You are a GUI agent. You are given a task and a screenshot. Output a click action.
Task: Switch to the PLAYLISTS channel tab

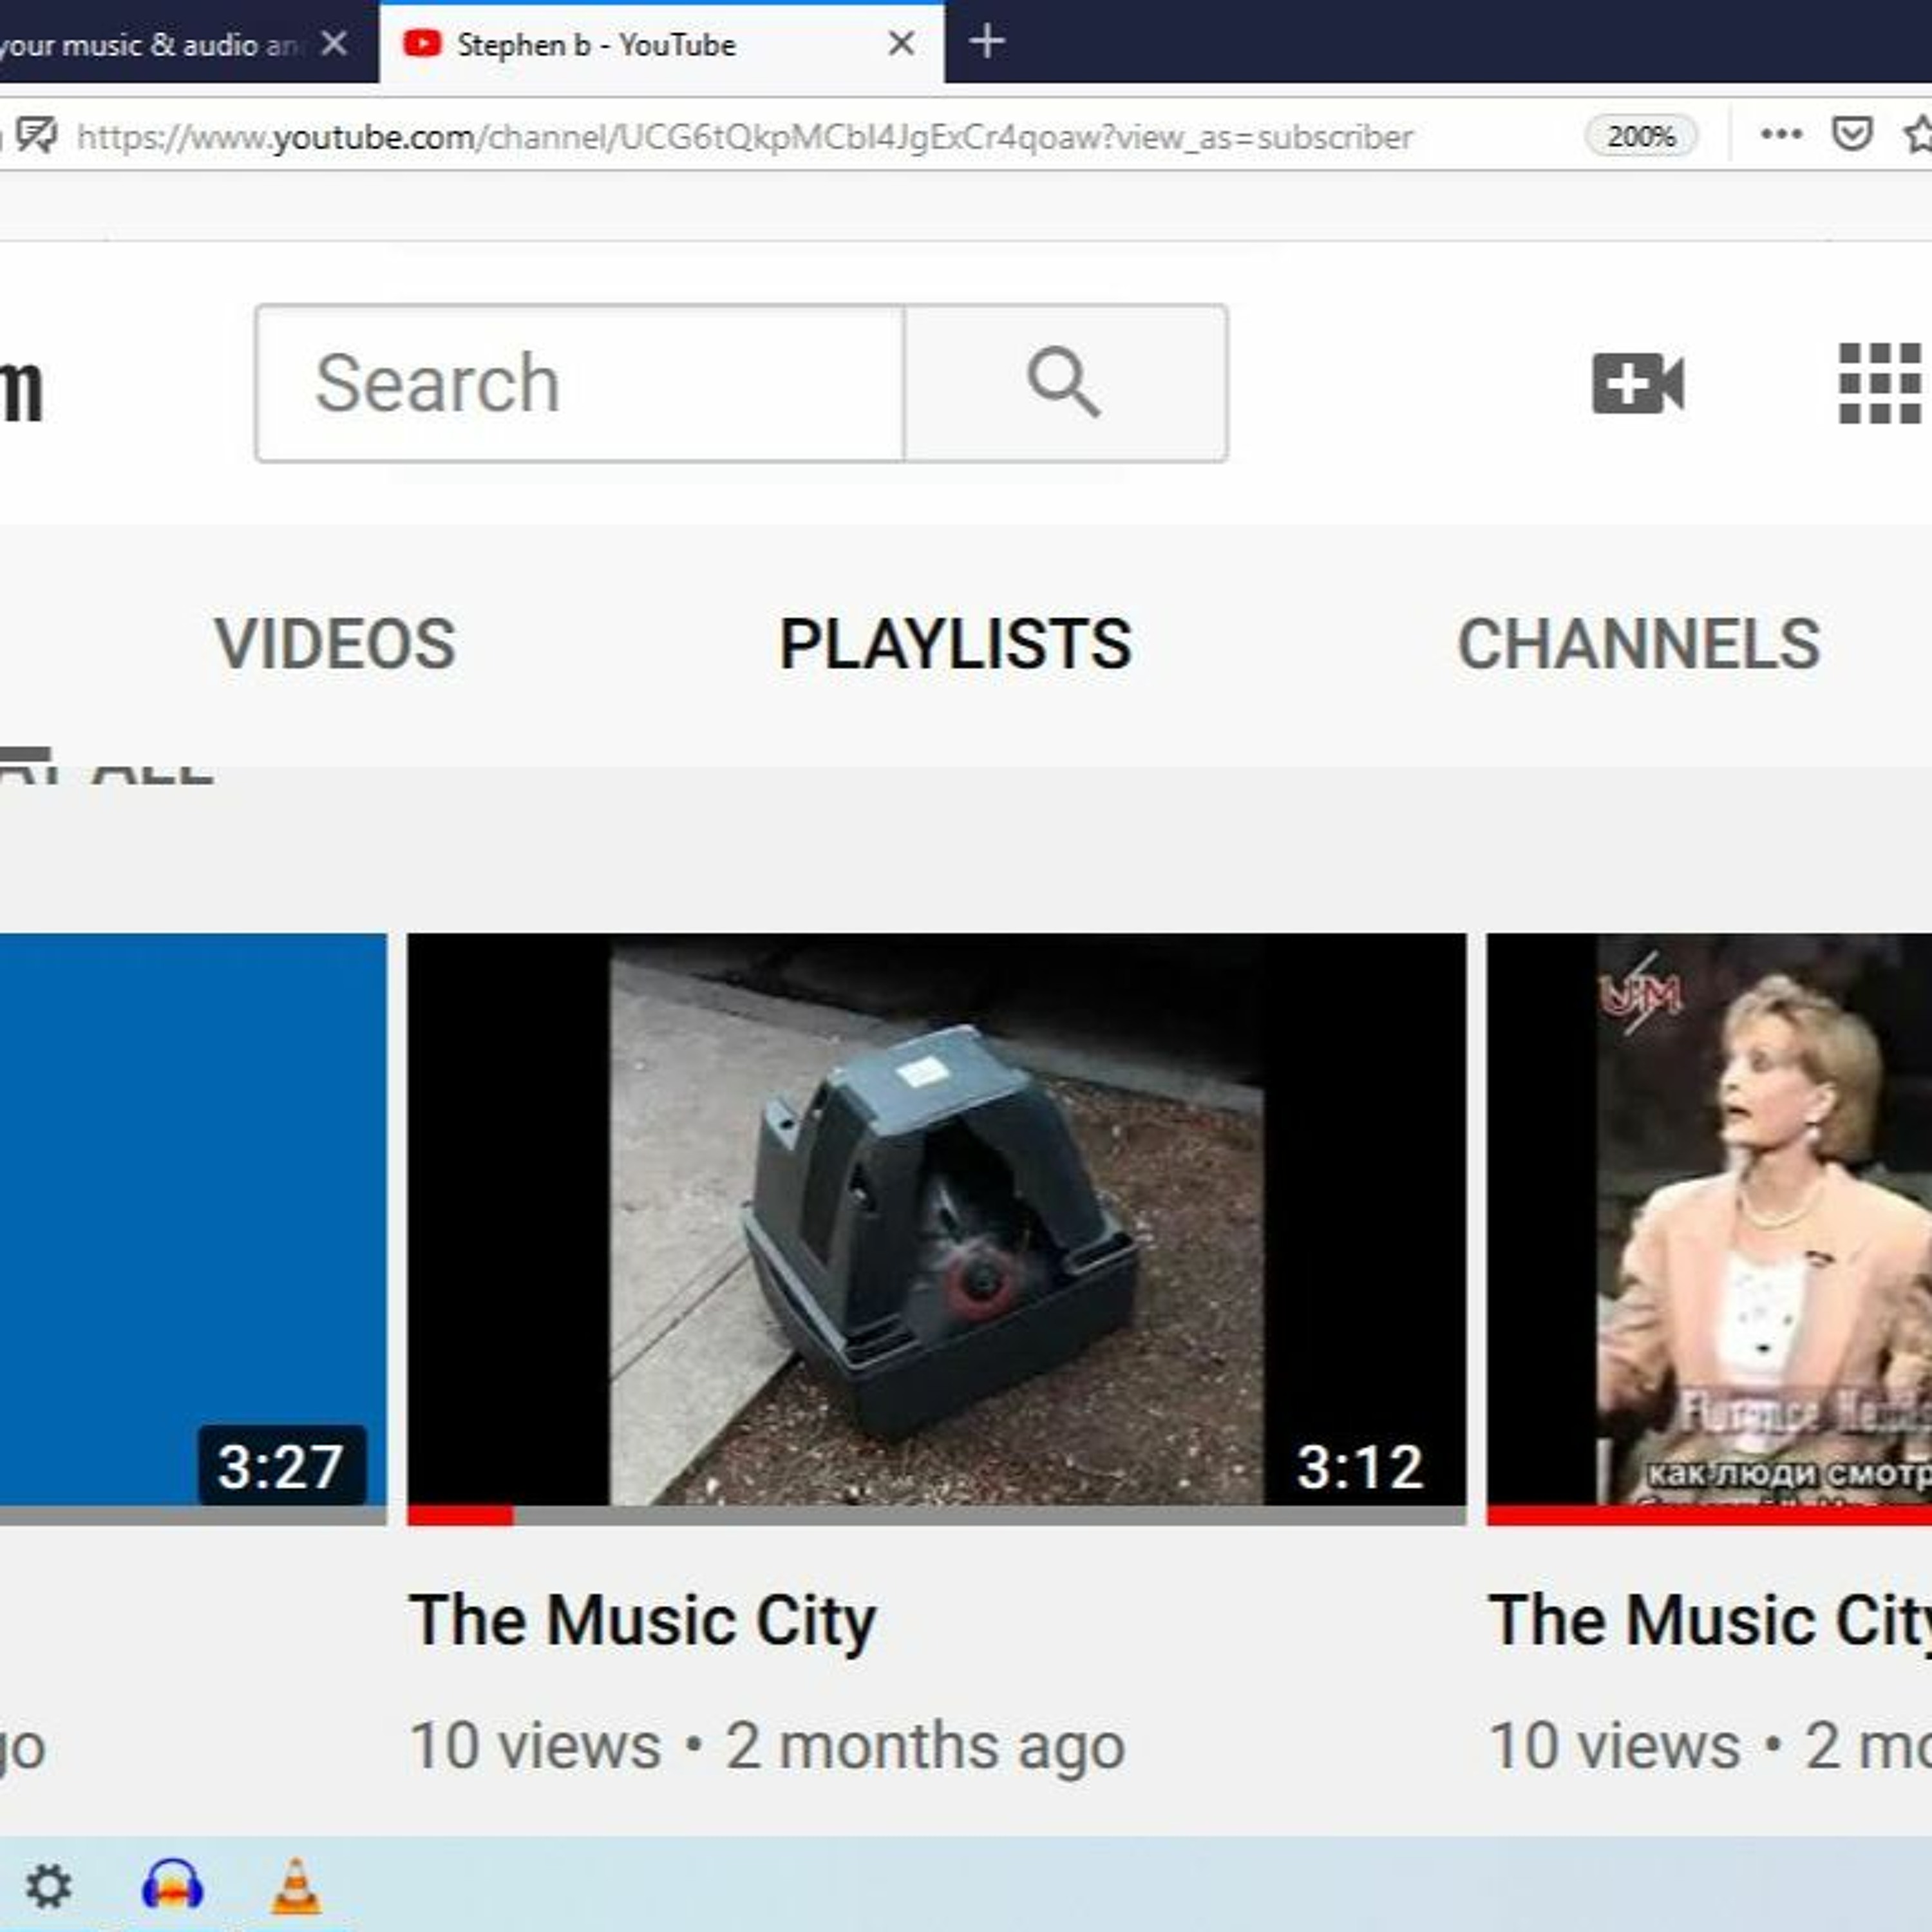pyautogui.click(x=955, y=643)
